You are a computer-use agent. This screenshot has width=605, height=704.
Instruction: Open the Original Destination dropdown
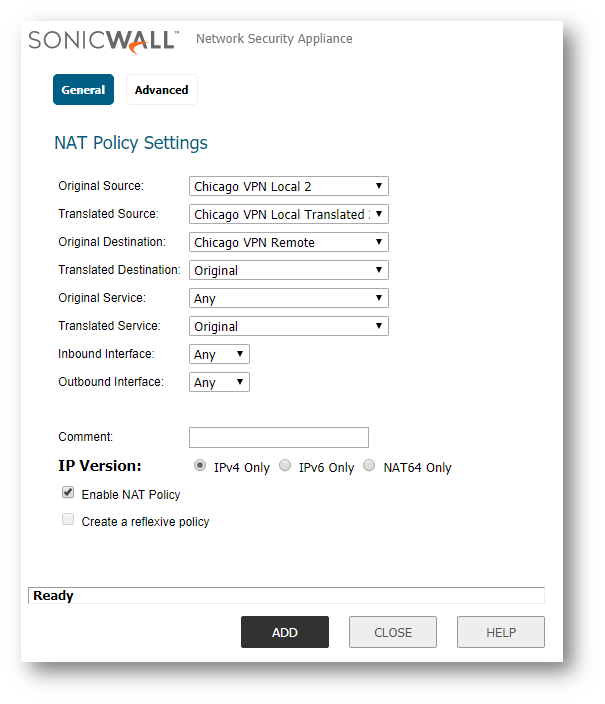[x=288, y=242]
